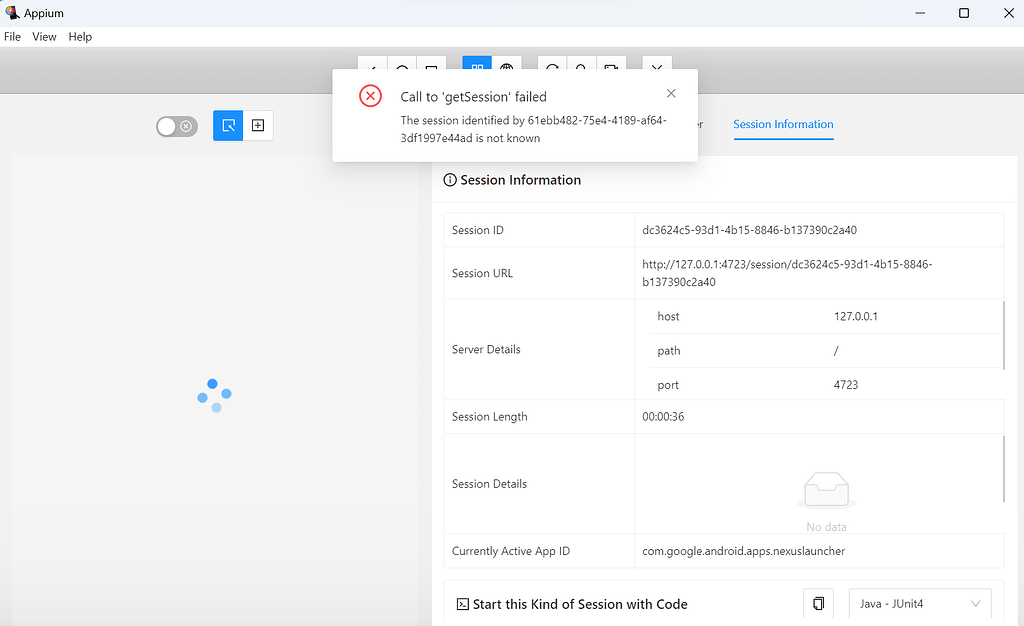Click the Server Details table scrollbar
Viewport: 1024px width, 626px height.
[x=1004, y=334]
